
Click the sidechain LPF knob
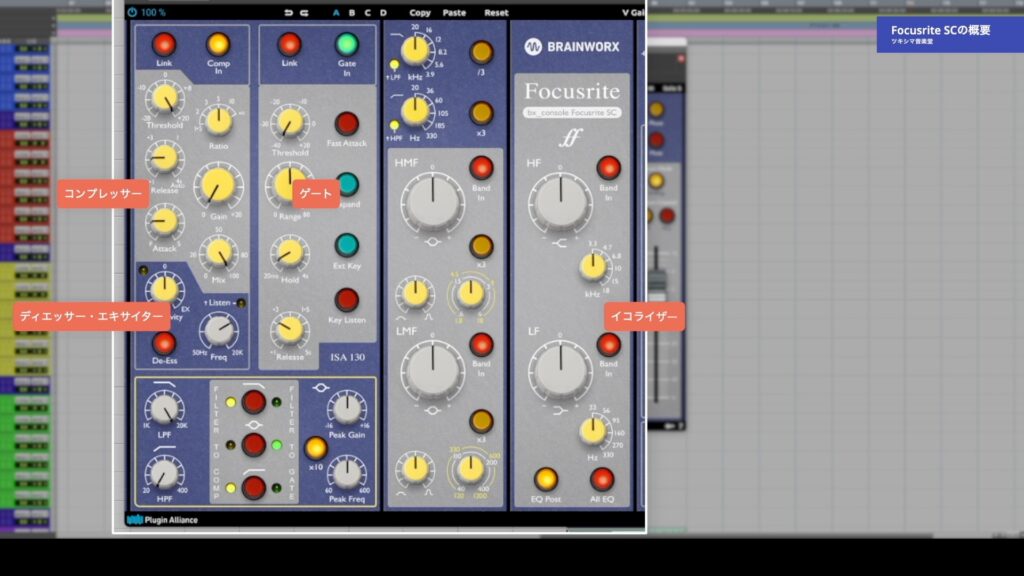165,409
